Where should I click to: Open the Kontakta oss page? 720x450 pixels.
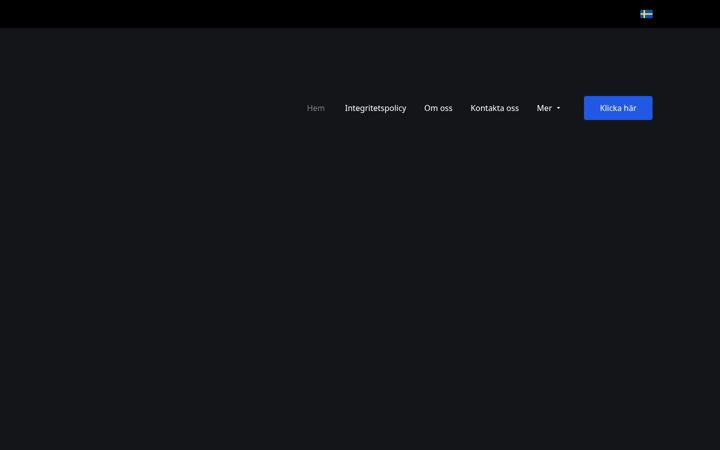(x=494, y=108)
